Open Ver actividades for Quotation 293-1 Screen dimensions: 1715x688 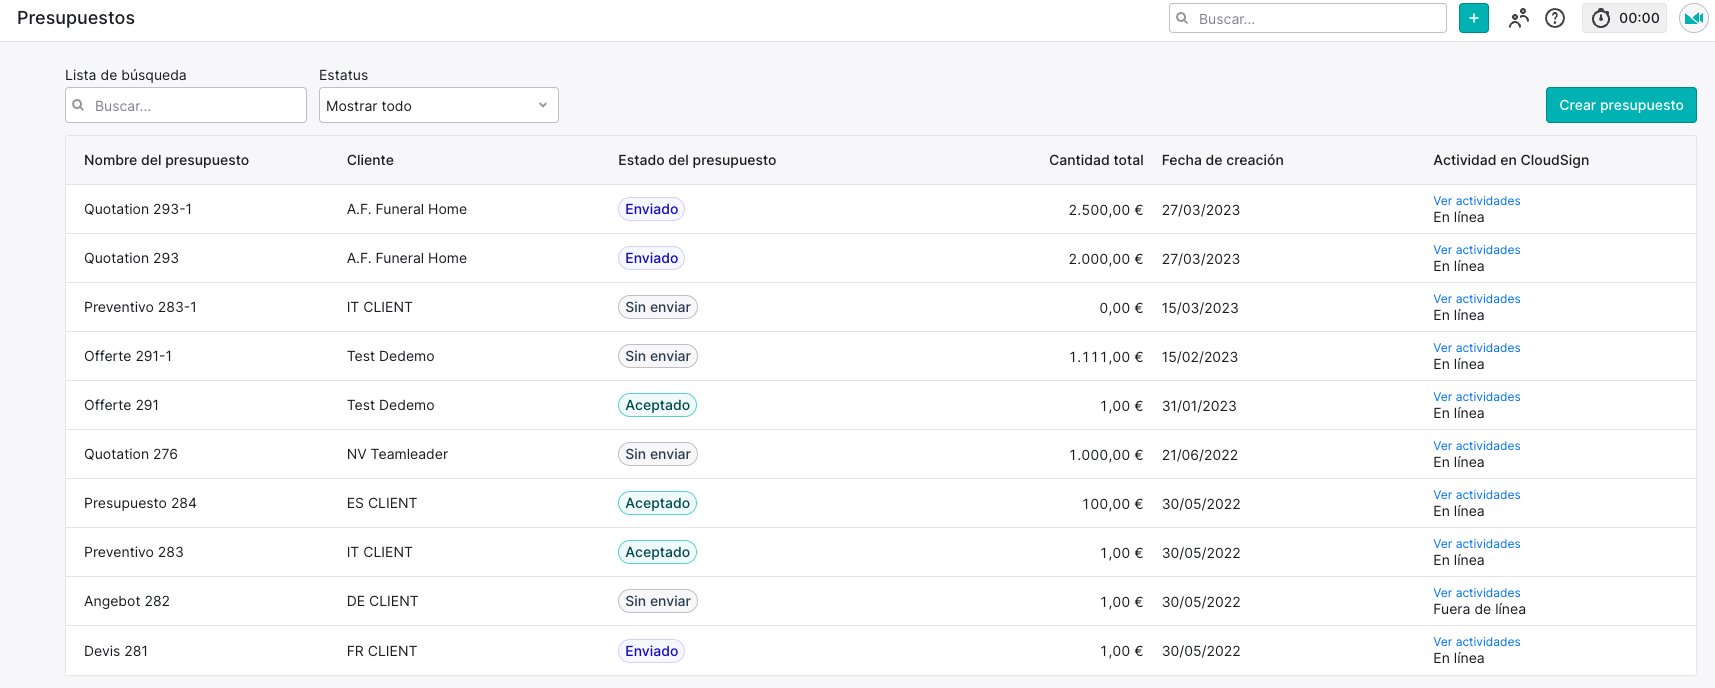(1476, 201)
